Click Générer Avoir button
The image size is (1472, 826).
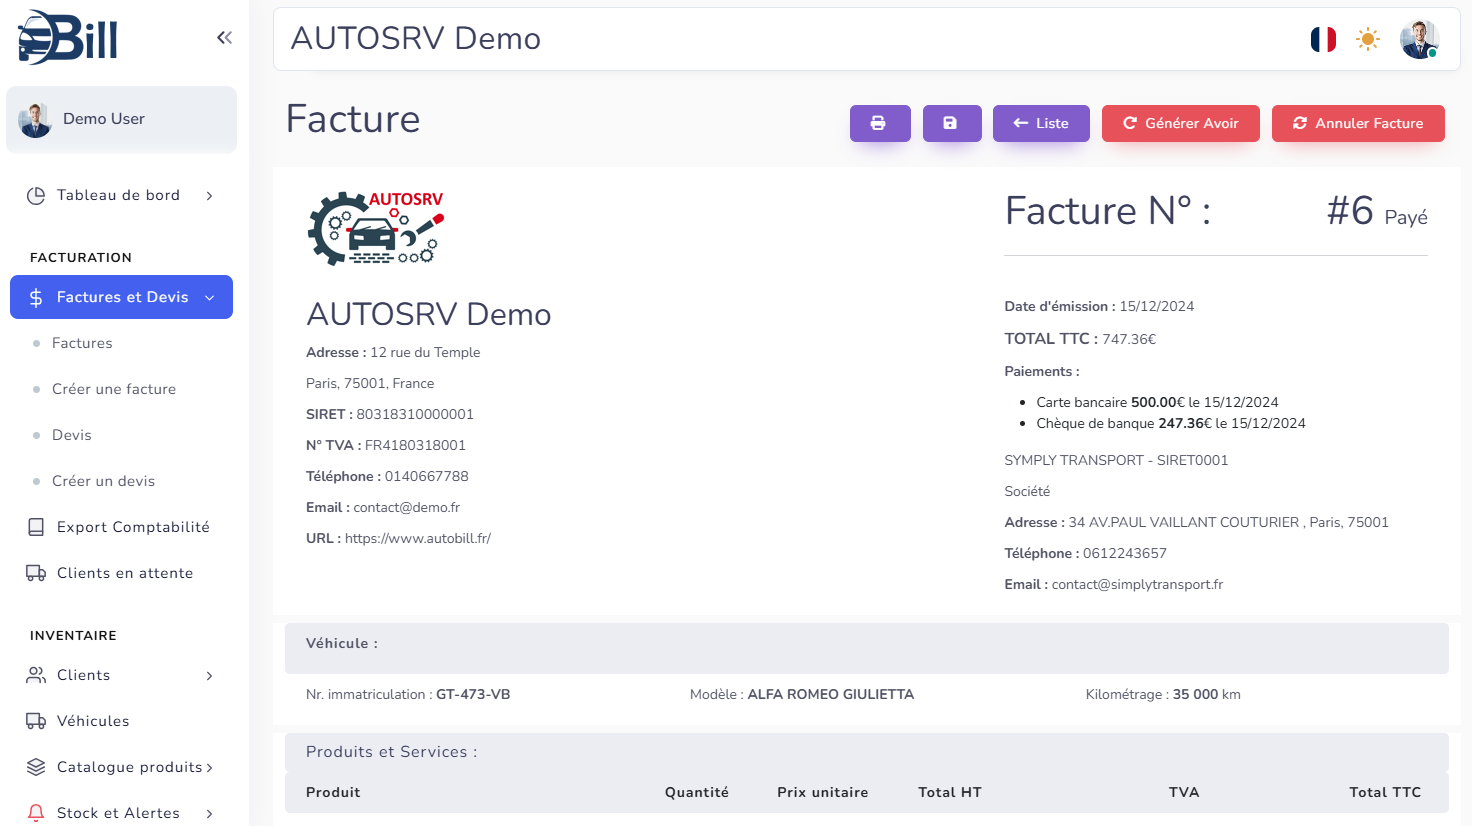pyautogui.click(x=1181, y=123)
